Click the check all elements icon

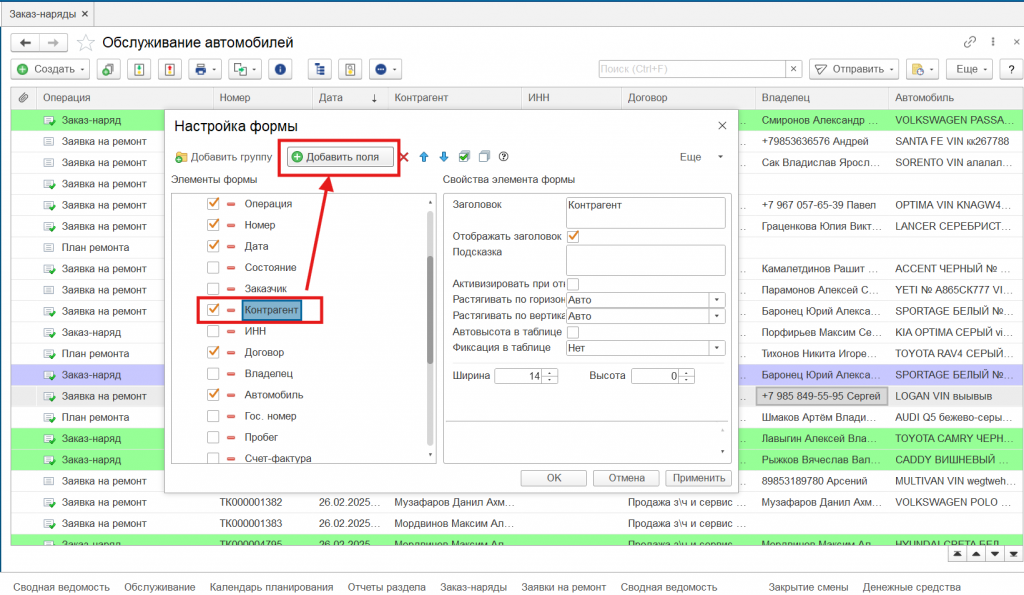click(x=464, y=157)
